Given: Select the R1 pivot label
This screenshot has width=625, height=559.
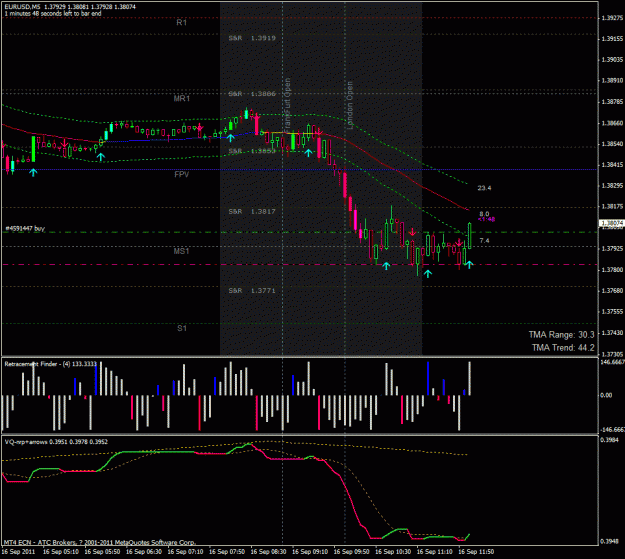Looking at the screenshot, I should click(x=181, y=23).
